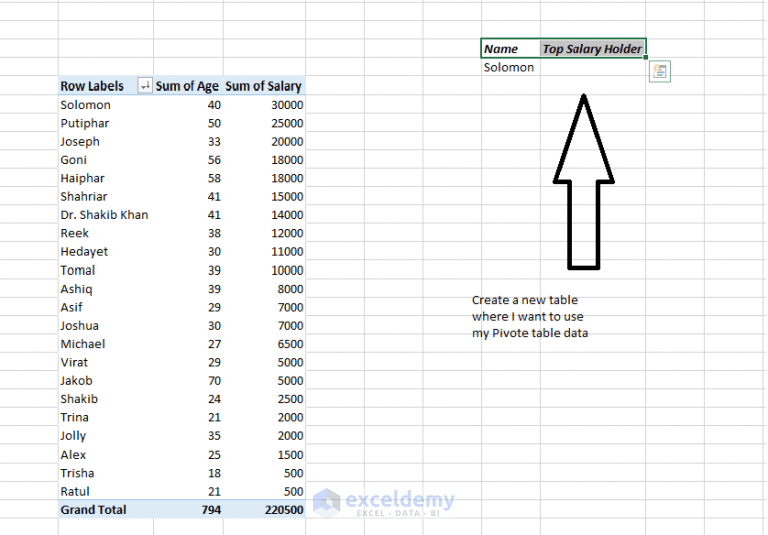Click Haiphar's age value 58
This screenshot has height=535, width=768.
click(x=214, y=178)
